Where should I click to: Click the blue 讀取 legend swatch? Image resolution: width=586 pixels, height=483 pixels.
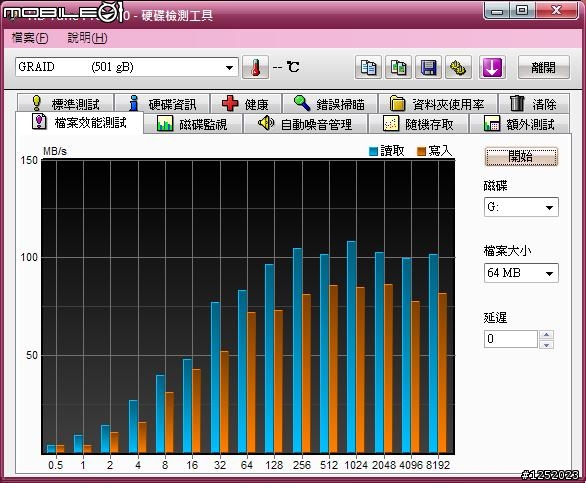373,151
